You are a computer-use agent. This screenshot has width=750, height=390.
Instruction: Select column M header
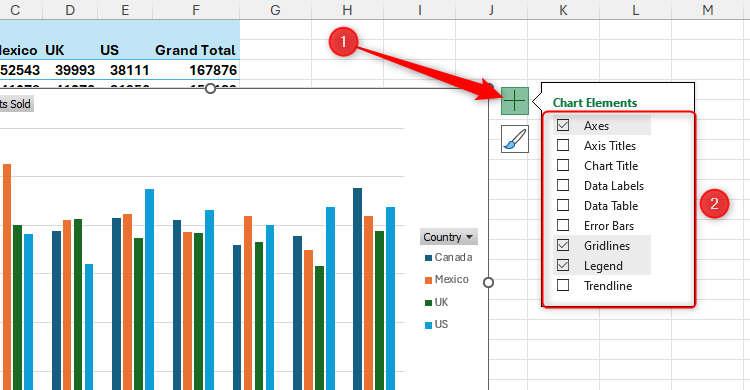(708, 10)
